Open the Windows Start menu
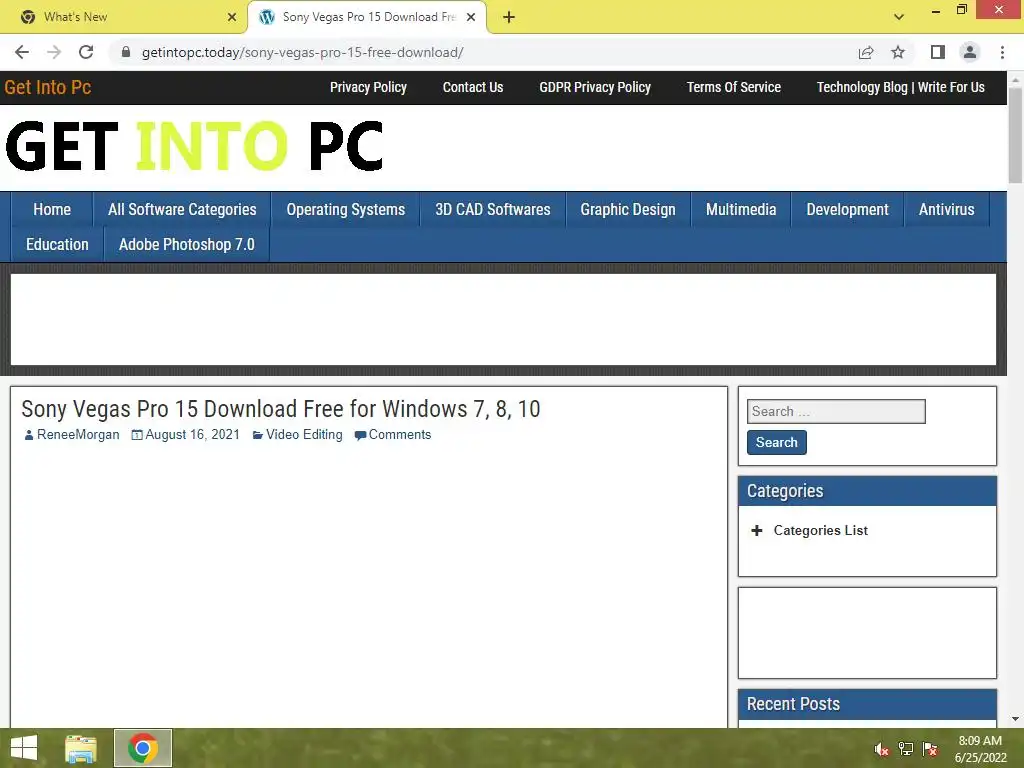This screenshot has width=1024, height=768. coord(24,748)
